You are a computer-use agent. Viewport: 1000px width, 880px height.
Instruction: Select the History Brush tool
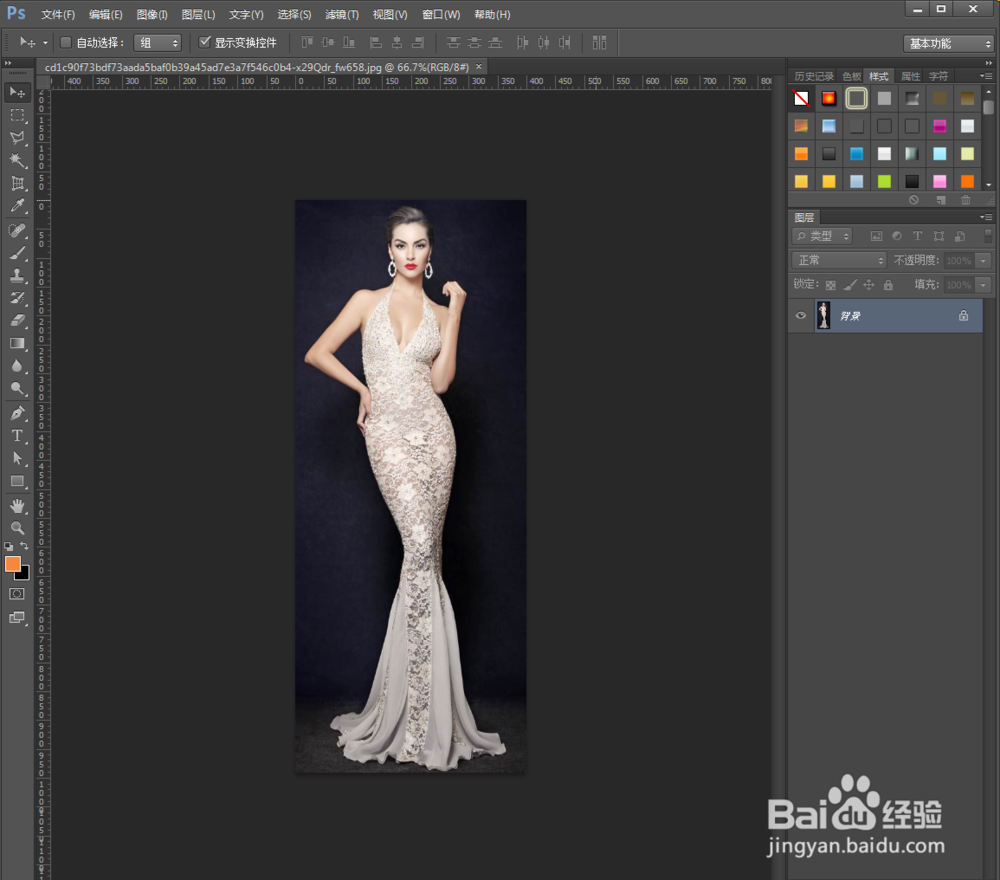(17, 298)
